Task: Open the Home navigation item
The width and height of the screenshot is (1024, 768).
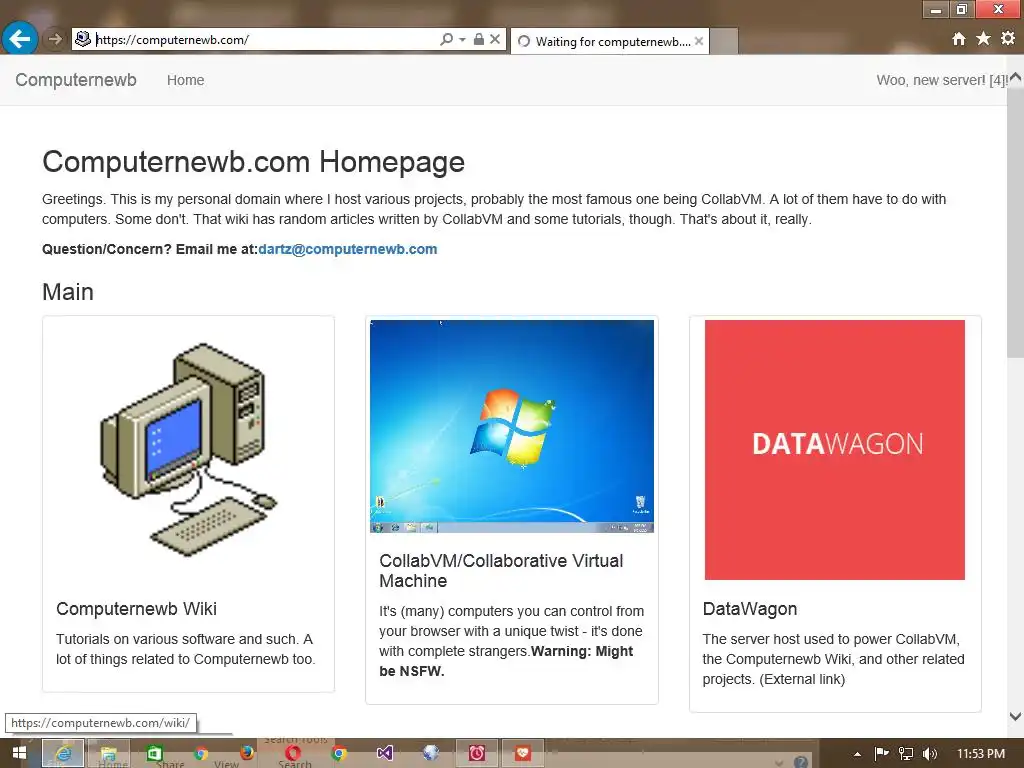Action: 185,80
